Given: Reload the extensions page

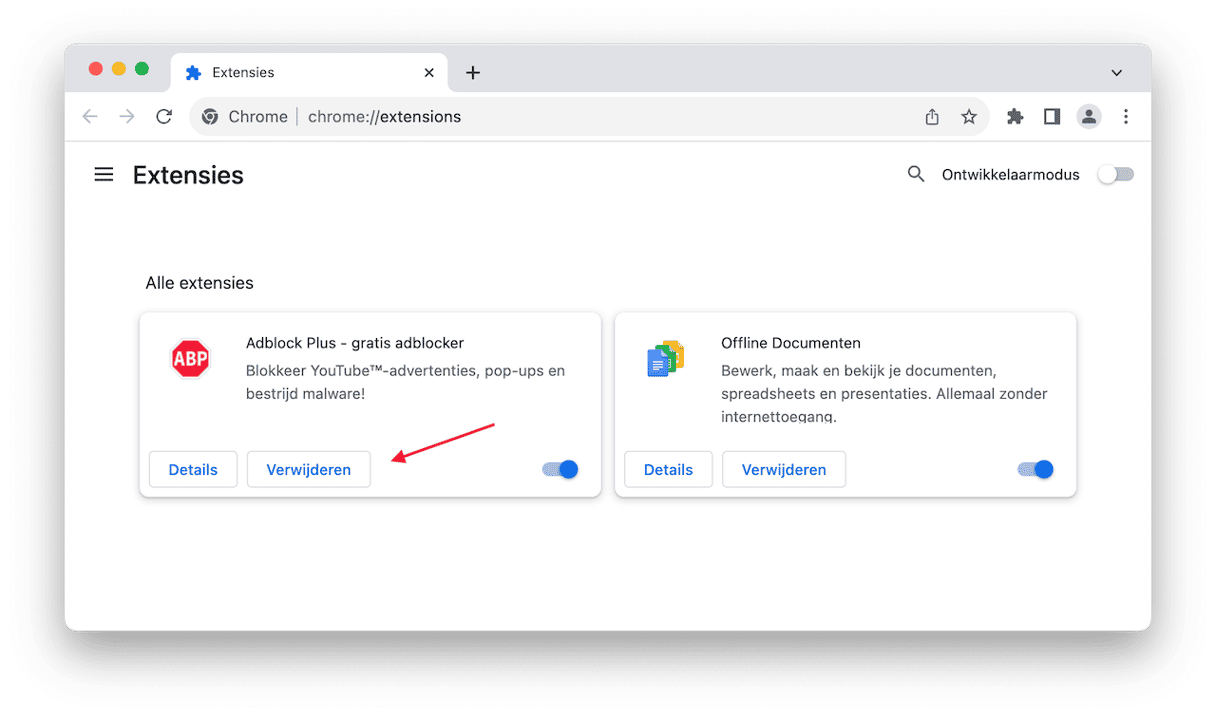Looking at the screenshot, I should 164,117.
